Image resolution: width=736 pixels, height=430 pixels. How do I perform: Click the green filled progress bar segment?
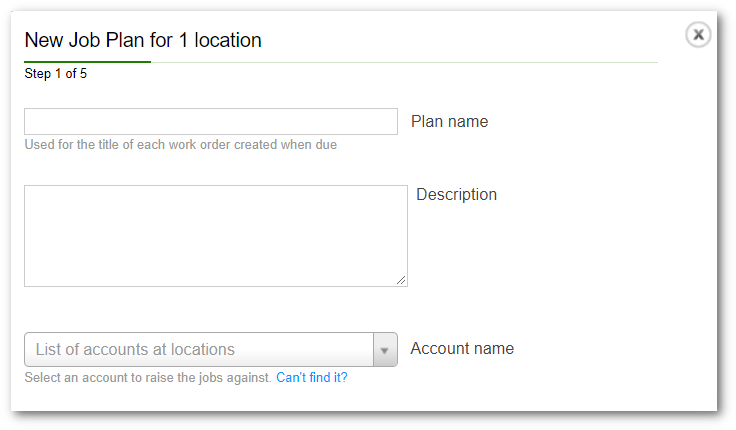[x=87, y=62]
